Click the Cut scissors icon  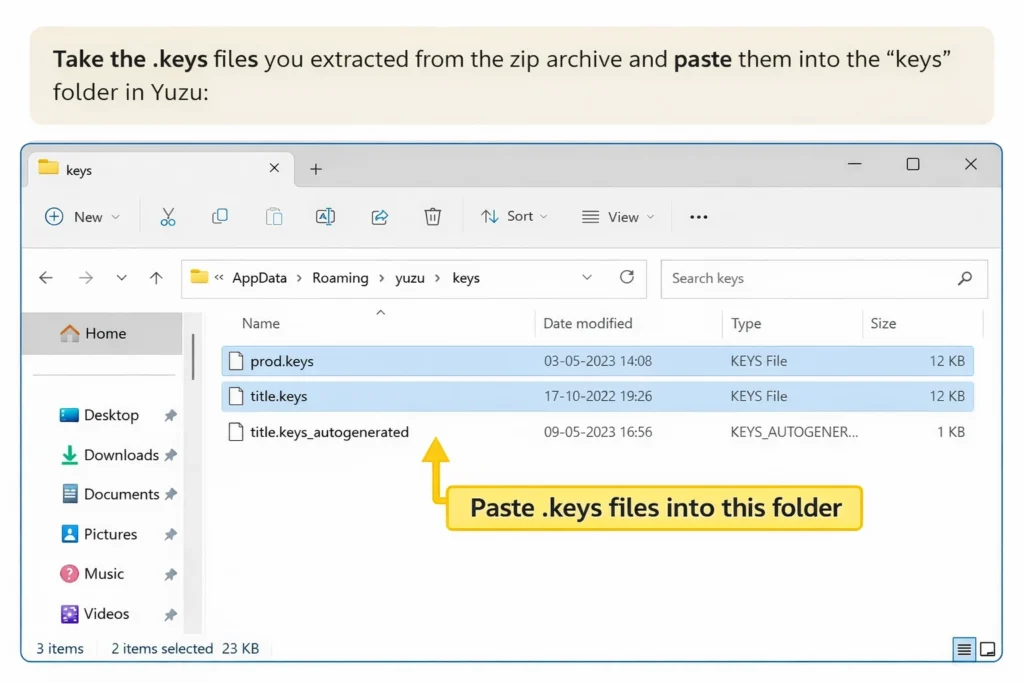pos(167,217)
